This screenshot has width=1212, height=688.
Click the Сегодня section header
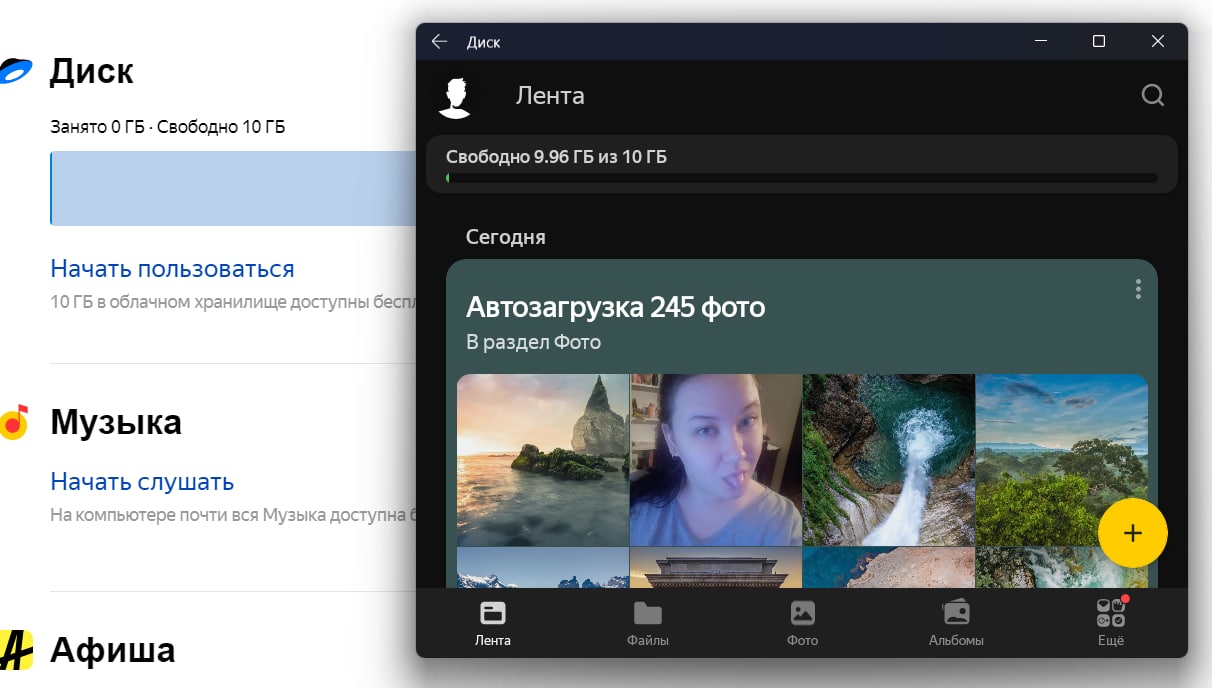[x=506, y=237]
